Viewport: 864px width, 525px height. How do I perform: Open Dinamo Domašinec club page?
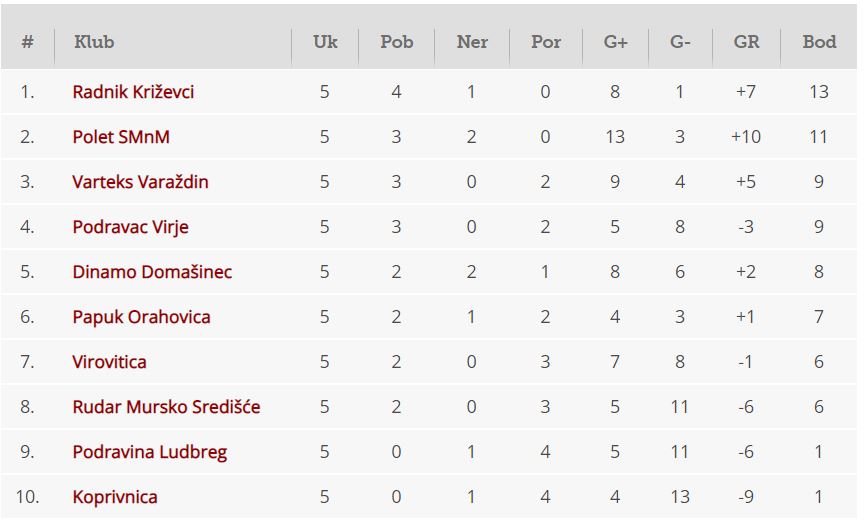click(x=152, y=272)
